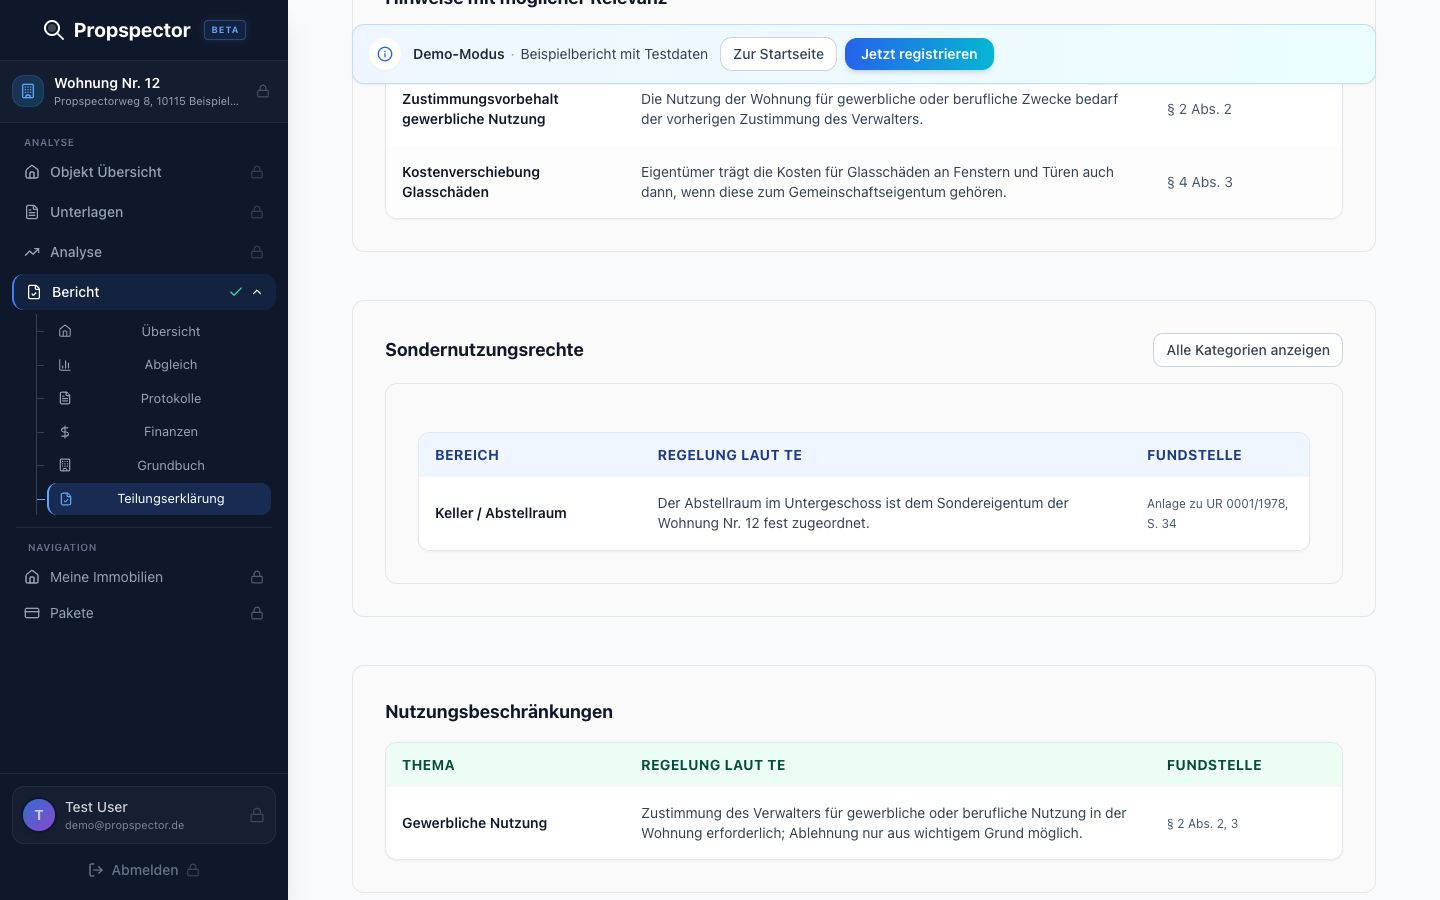Click the Jetzt registrieren button
The width and height of the screenshot is (1440, 900).
[x=919, y=54]
